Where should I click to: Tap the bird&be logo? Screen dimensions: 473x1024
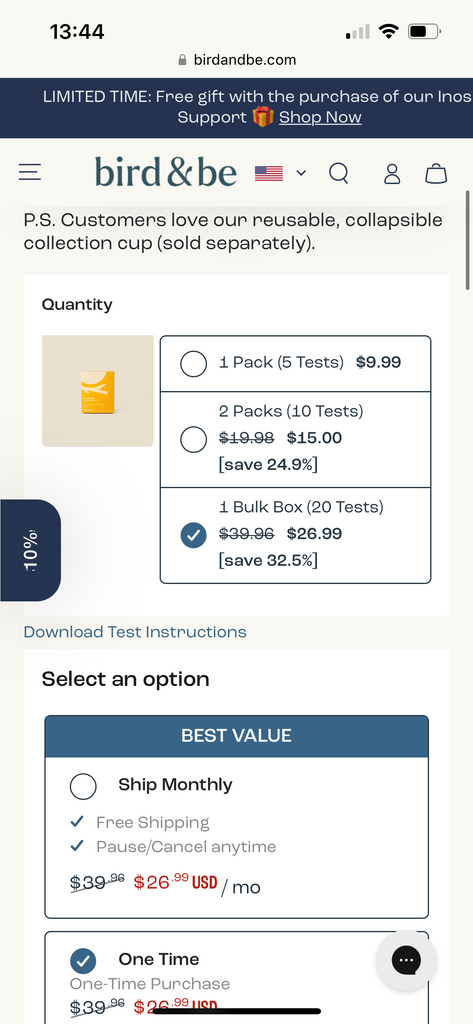pos(166,172)
